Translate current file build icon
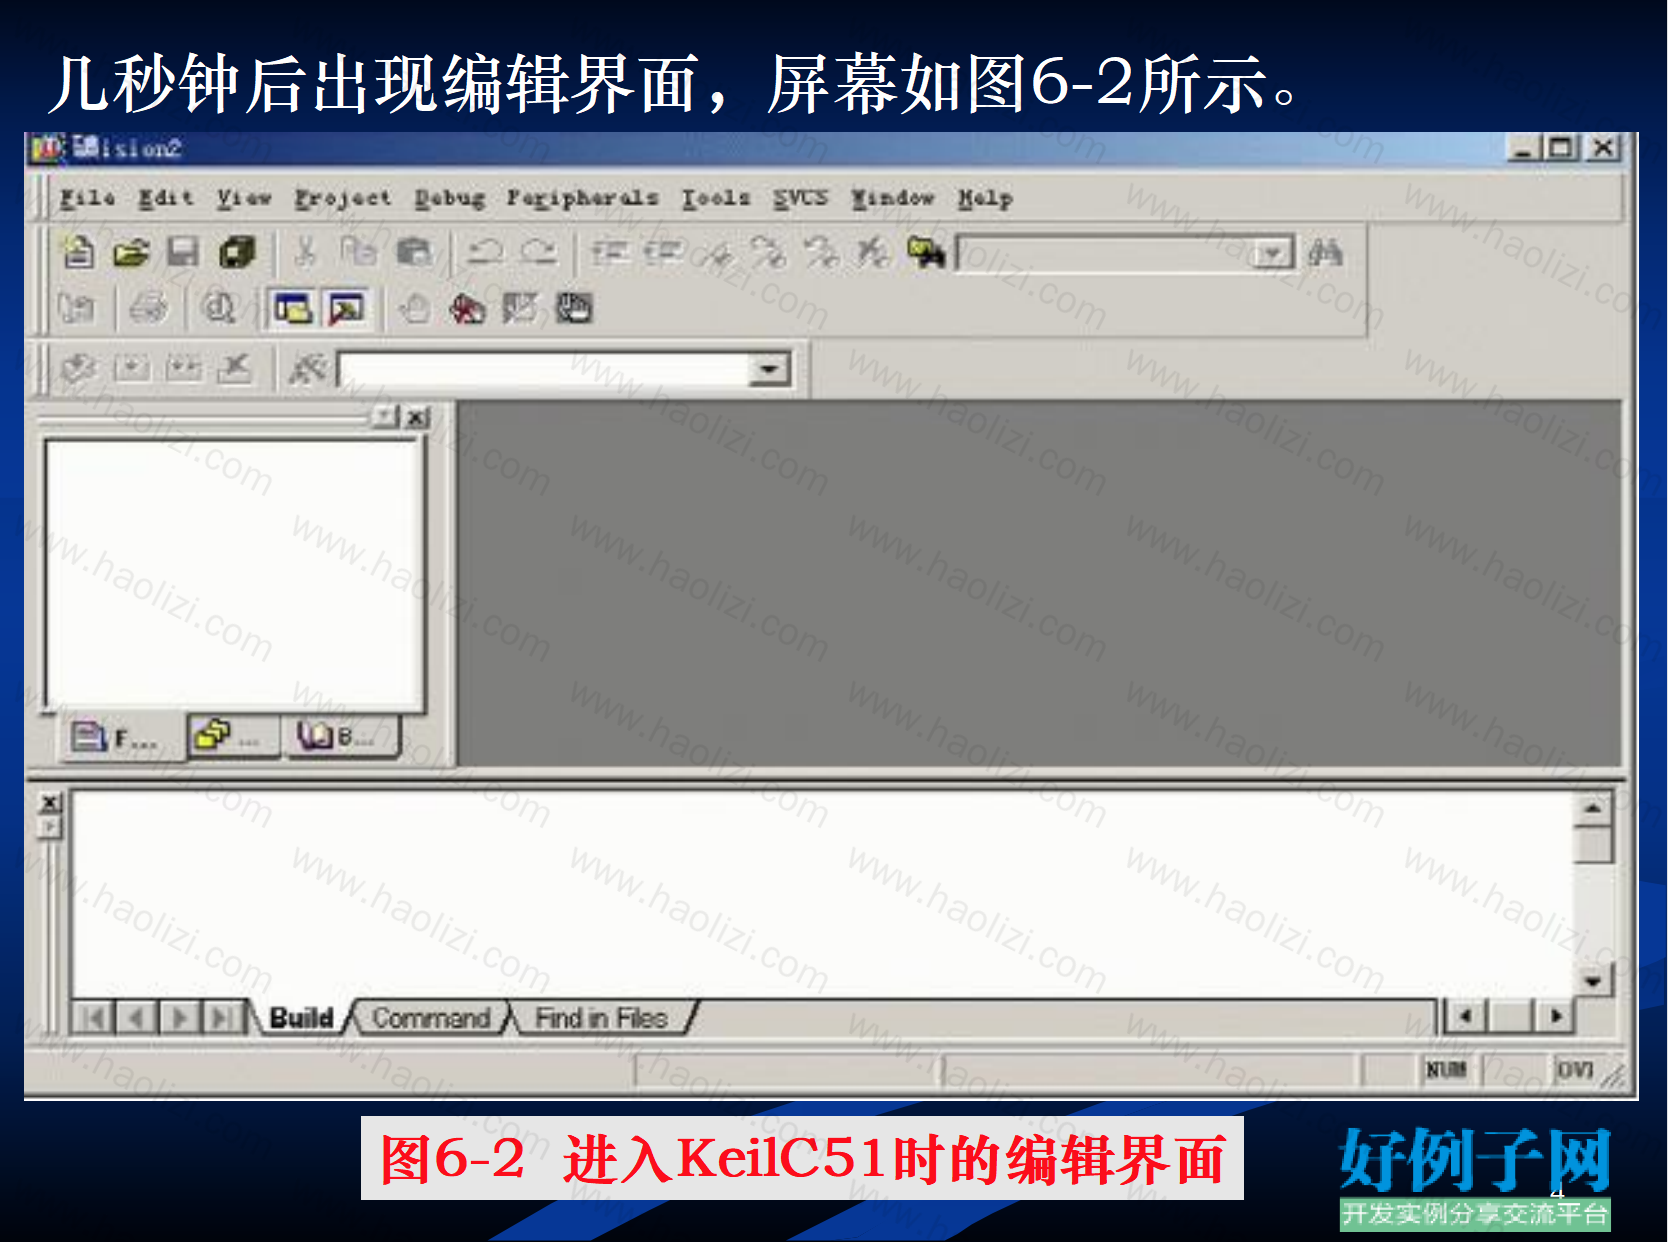 coord(79,368)
